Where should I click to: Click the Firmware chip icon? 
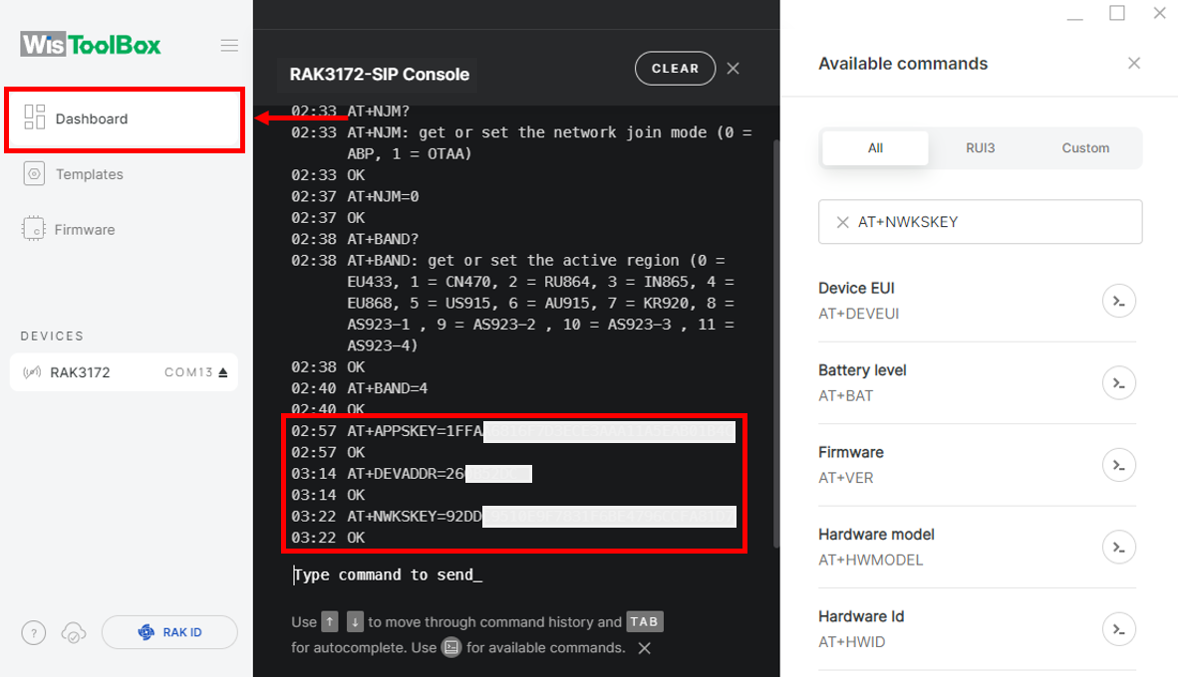coord(33,229)
